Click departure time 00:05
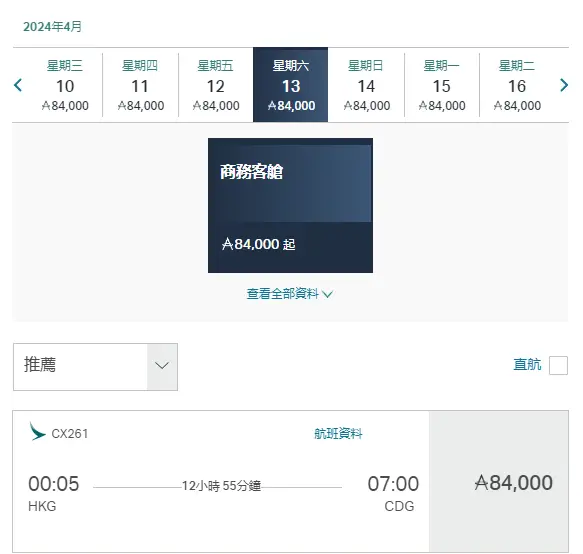This screenshot has width=583, height=554. tap(54, 484)
